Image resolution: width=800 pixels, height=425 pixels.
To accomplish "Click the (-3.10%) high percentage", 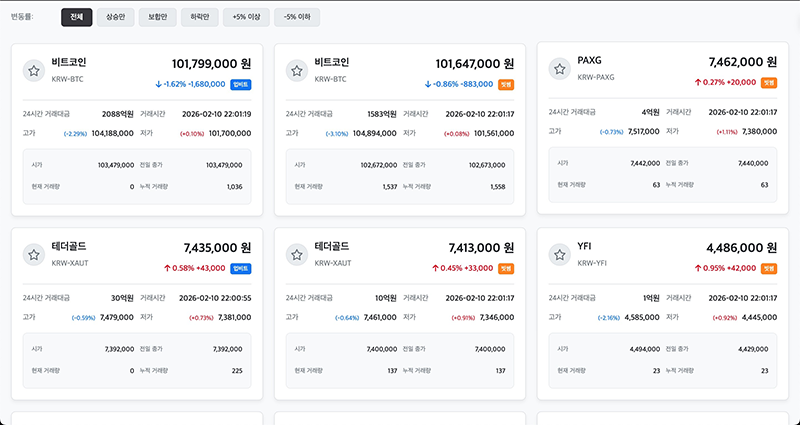I will coord(337,134).
